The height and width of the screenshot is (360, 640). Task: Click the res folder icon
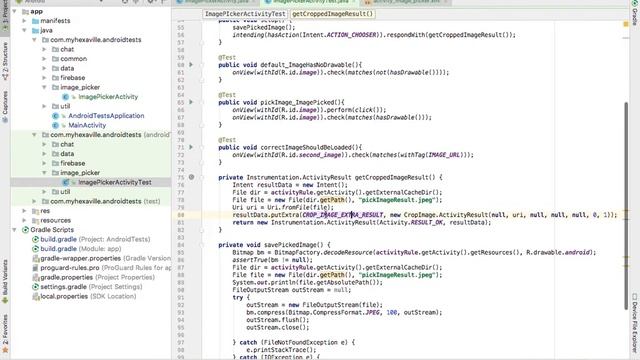click(x=36, y=211)
